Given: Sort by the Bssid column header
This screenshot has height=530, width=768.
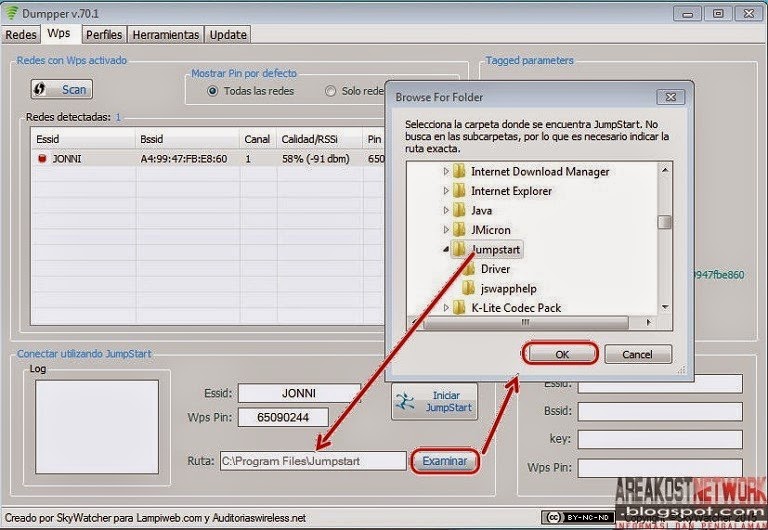Looking at the screenshot, I should point(187,139).
